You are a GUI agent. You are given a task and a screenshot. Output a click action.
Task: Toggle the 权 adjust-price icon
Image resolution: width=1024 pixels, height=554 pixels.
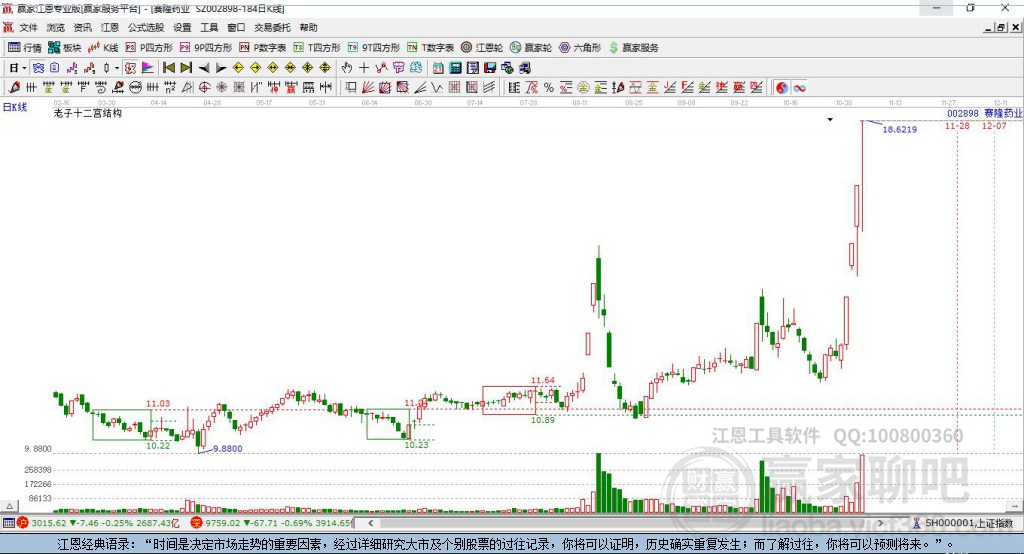131,68
